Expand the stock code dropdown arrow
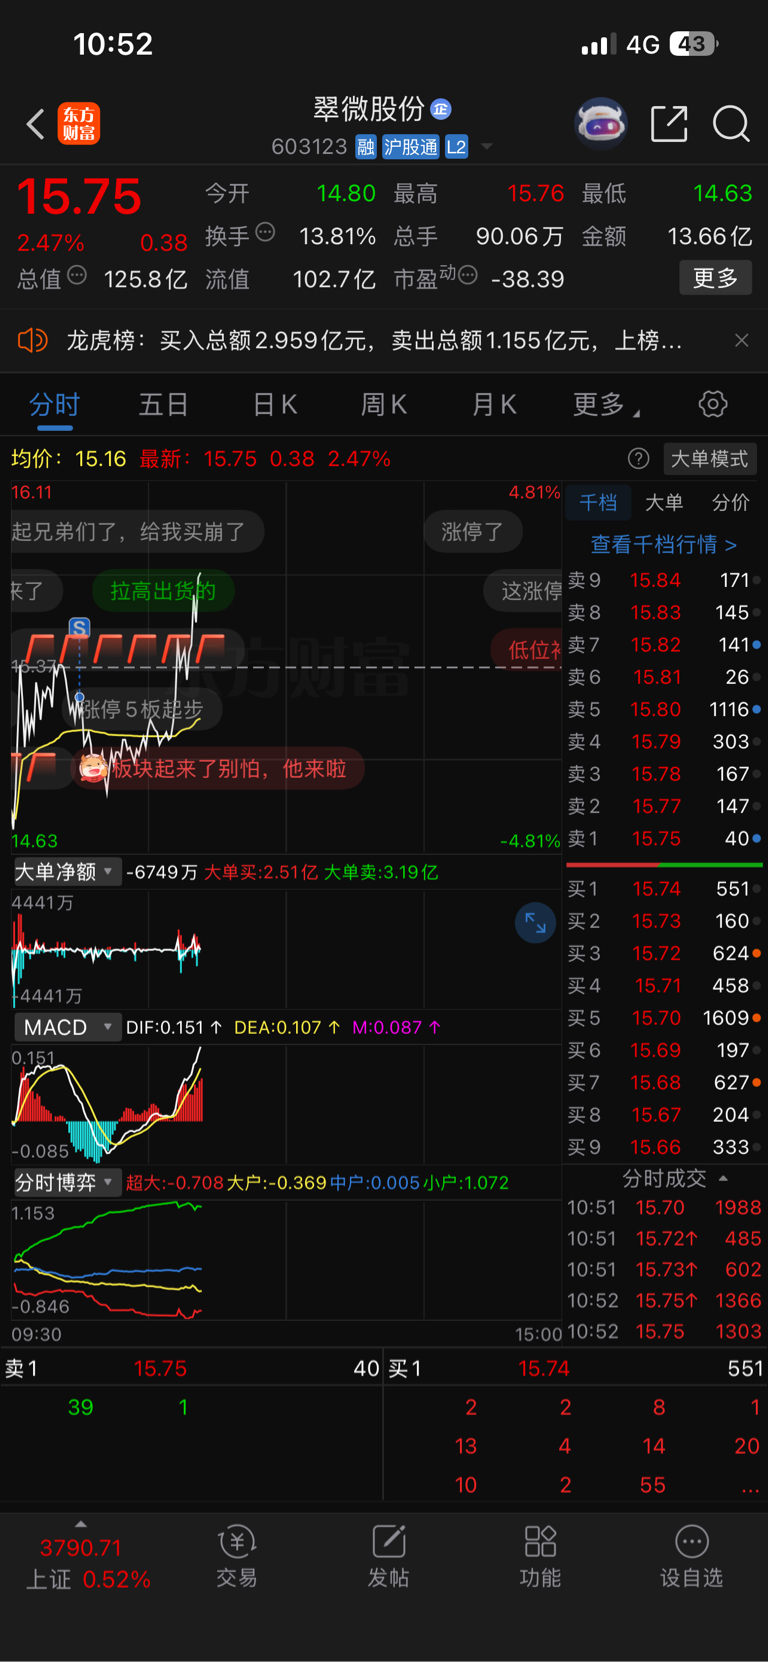768x1662 pixels. [487, 147]
